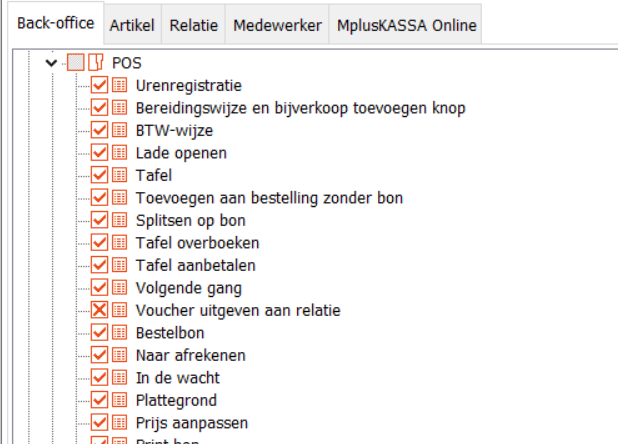The height and width of the screenshot is (444, 618).
Task: Switch to the Artikel tab
Action: click(132, 24)
